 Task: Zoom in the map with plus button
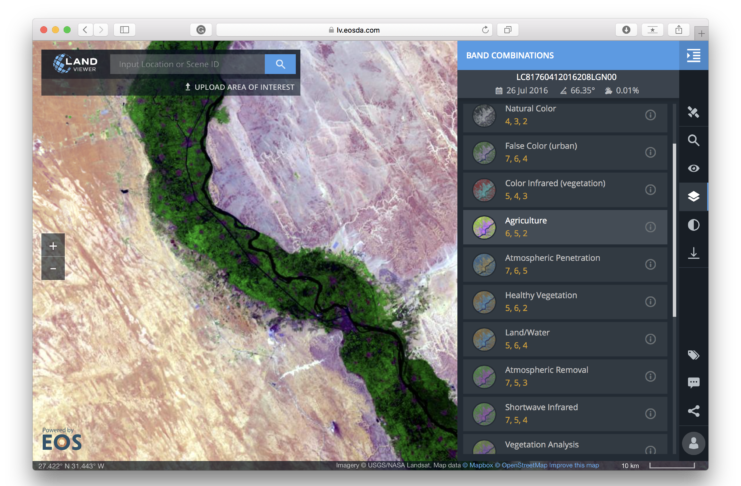pyautogui.click(x=53, y=244)
